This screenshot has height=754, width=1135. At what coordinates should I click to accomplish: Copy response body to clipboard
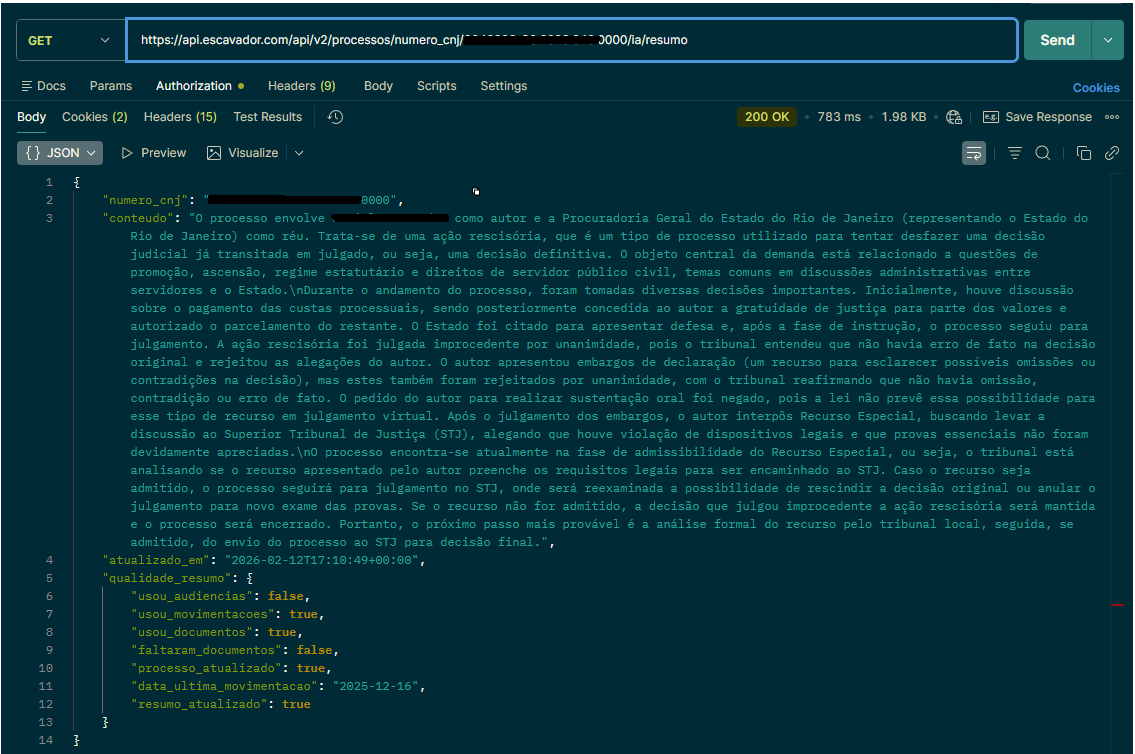tap(1084, 153)
